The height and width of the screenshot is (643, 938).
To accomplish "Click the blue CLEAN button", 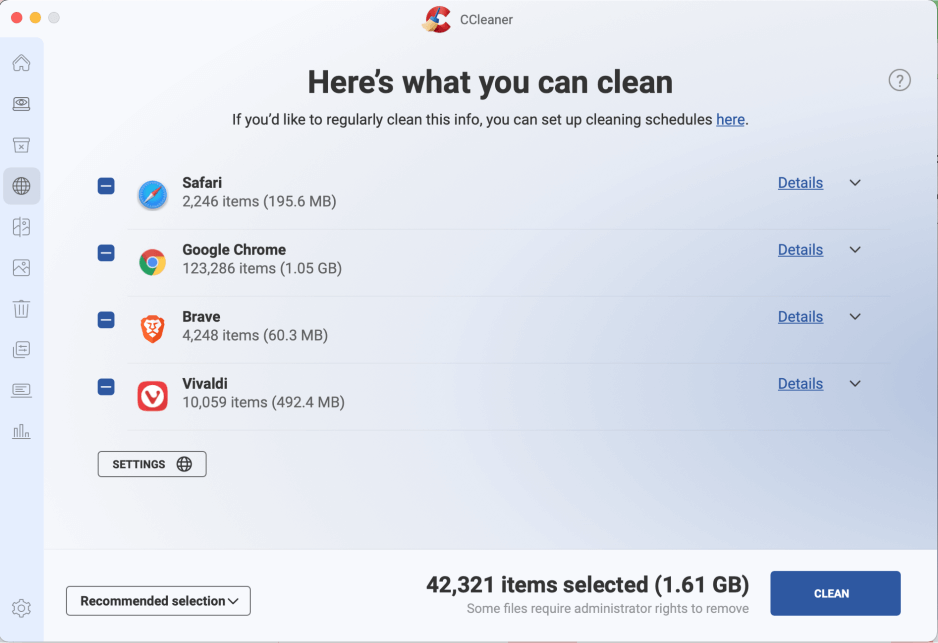I will tap(835, 593).
